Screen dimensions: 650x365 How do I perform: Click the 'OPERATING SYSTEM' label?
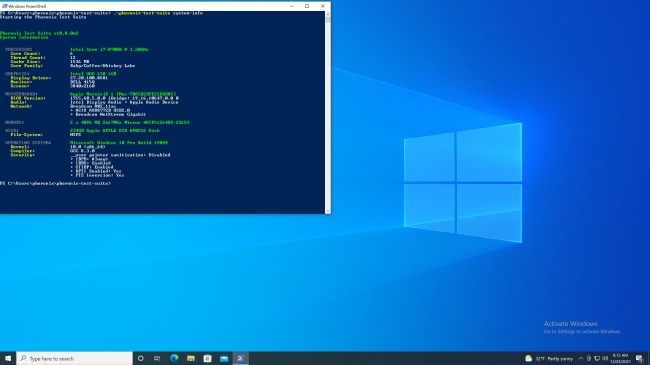point(28,143)
